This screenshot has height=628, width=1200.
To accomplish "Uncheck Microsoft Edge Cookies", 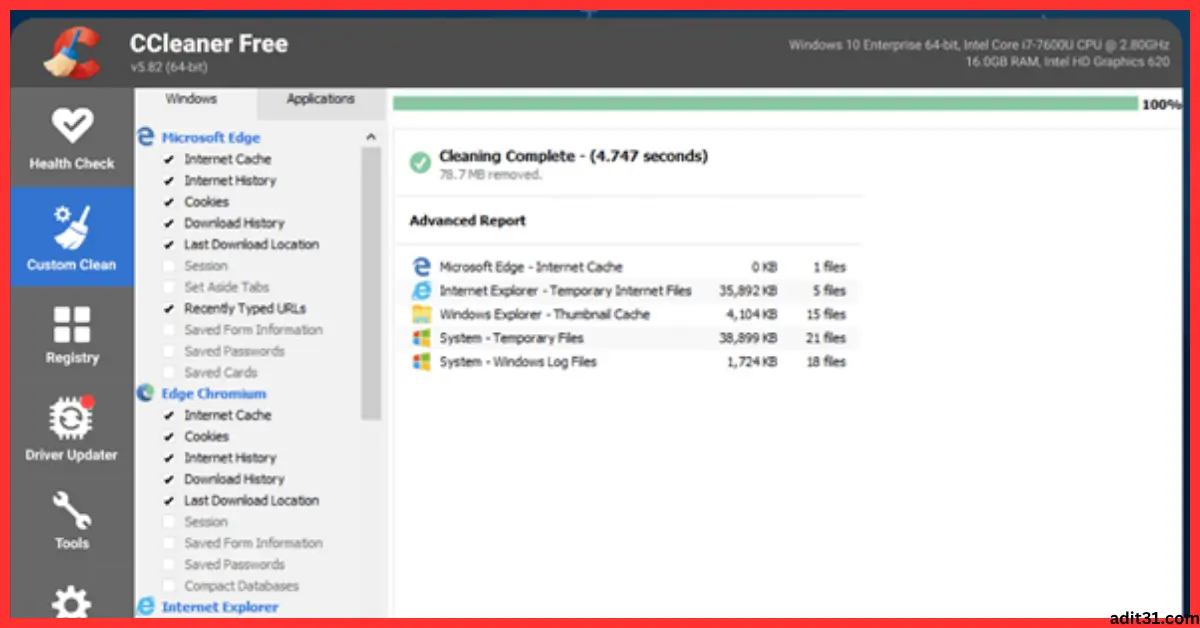I will (x=168, y=202).
